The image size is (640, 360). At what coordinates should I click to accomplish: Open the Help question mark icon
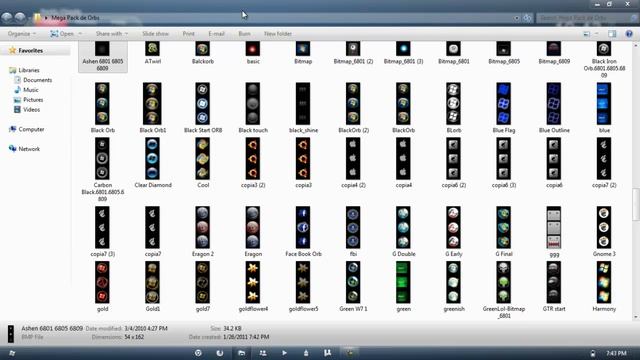tap(629, 34)
